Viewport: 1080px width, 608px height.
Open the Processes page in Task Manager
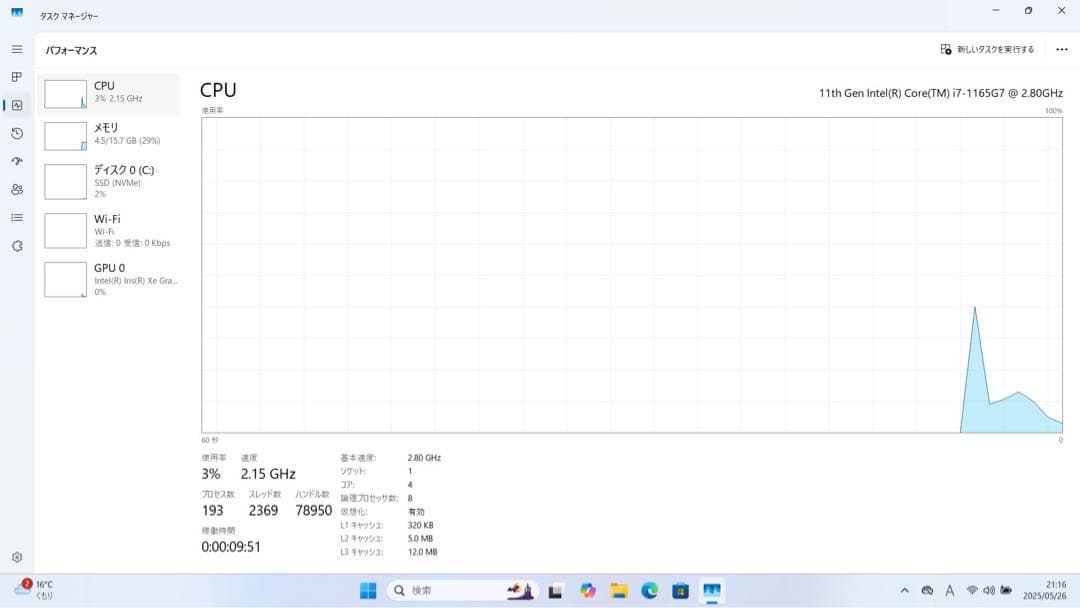coord(16,76)
